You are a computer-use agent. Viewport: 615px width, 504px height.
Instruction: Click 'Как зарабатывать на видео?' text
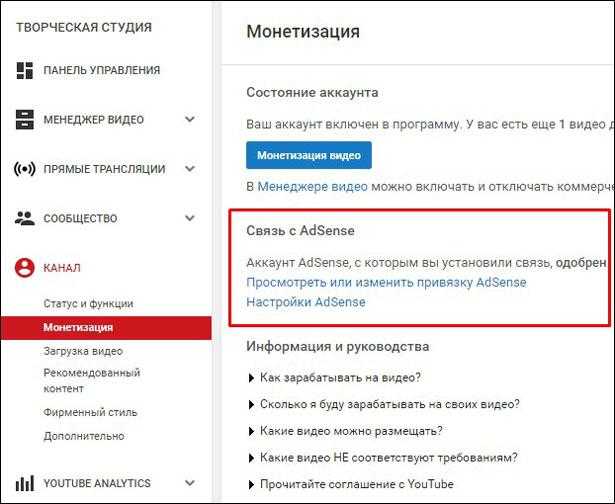pyautogui.click(x=340, y=378)
